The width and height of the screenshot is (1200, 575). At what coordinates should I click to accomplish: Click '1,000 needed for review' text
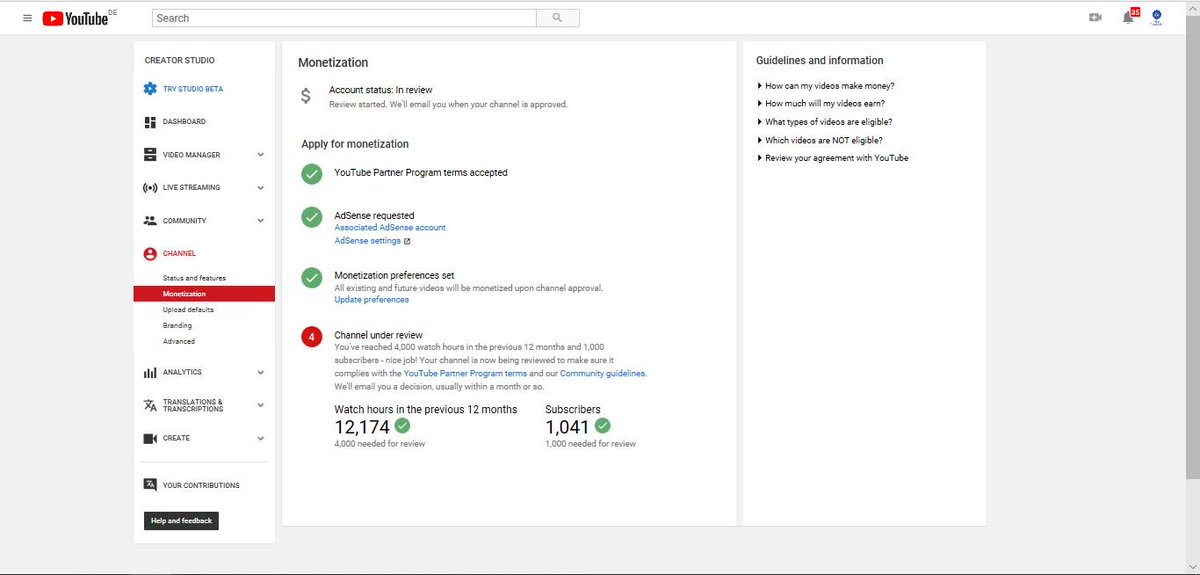[x=590, y=444]
